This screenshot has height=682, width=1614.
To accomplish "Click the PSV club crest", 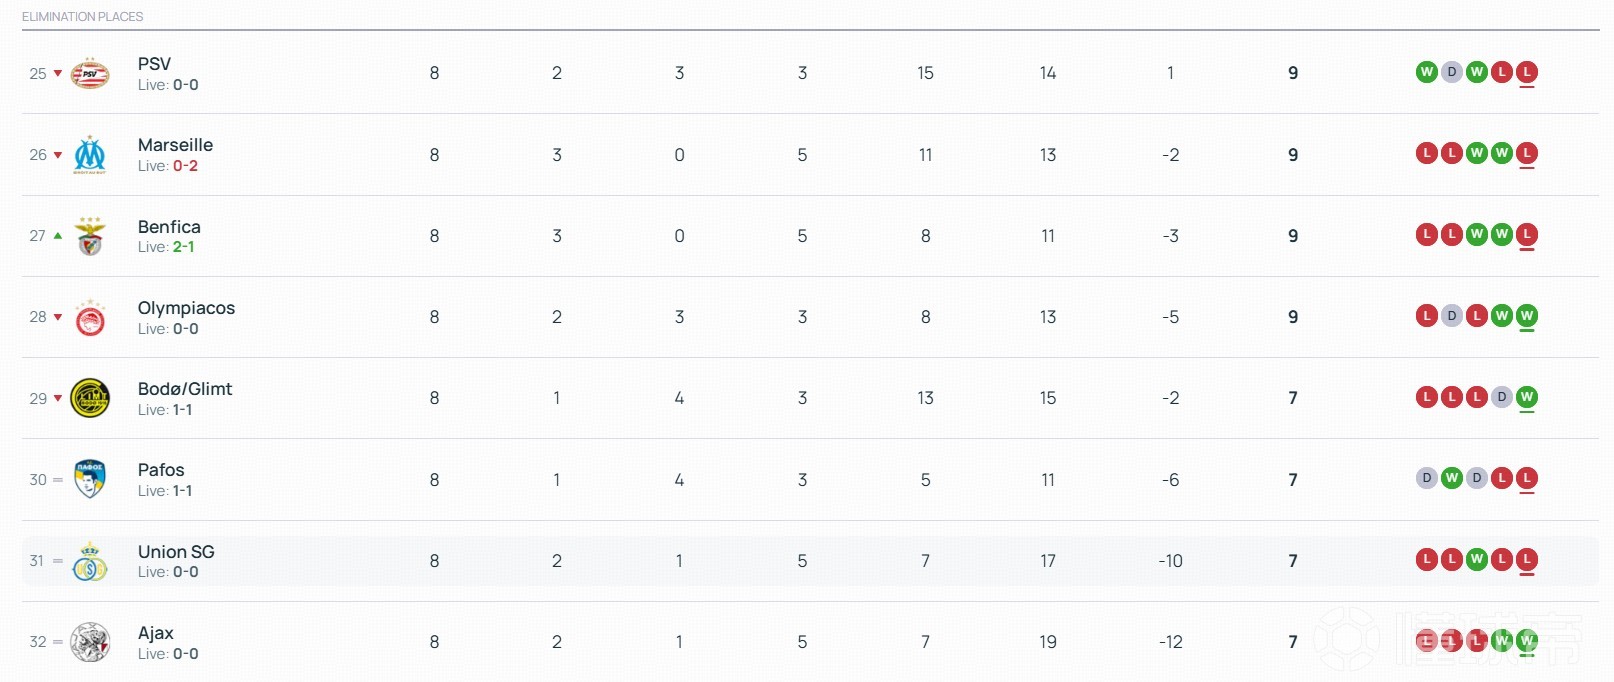I will pos(90,73).
